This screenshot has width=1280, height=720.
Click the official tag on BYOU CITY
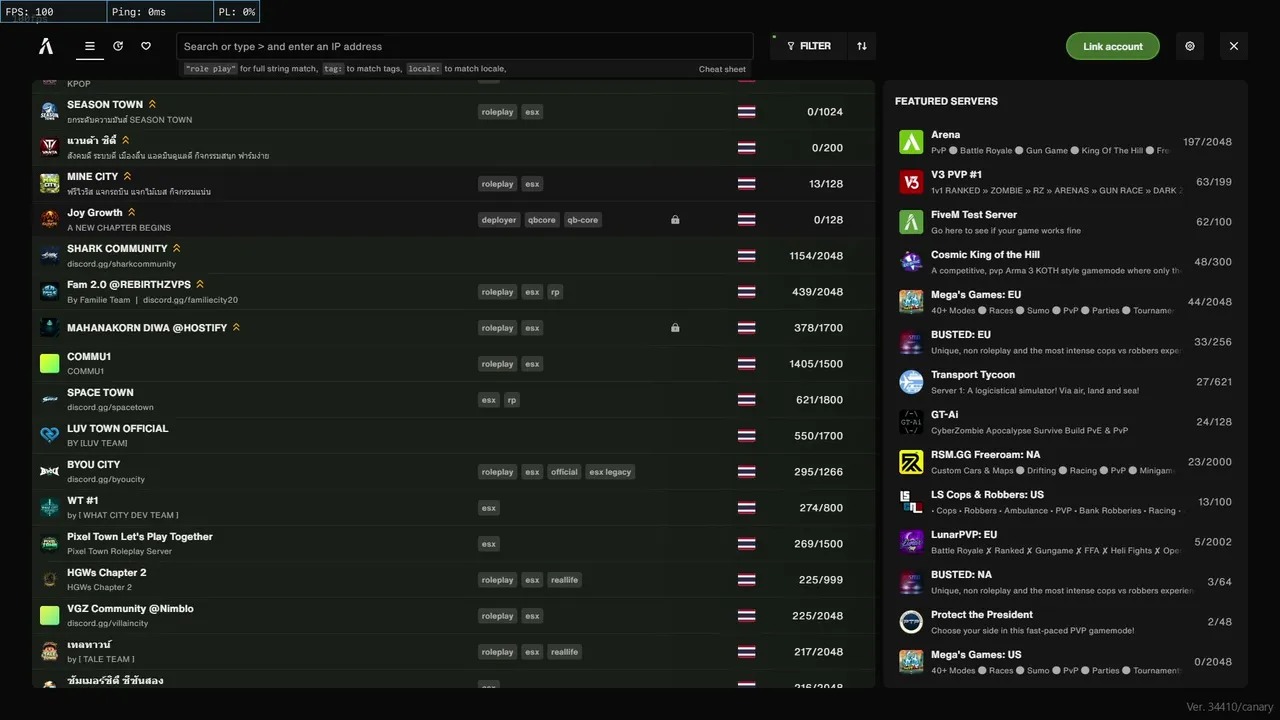click(564, 472)
